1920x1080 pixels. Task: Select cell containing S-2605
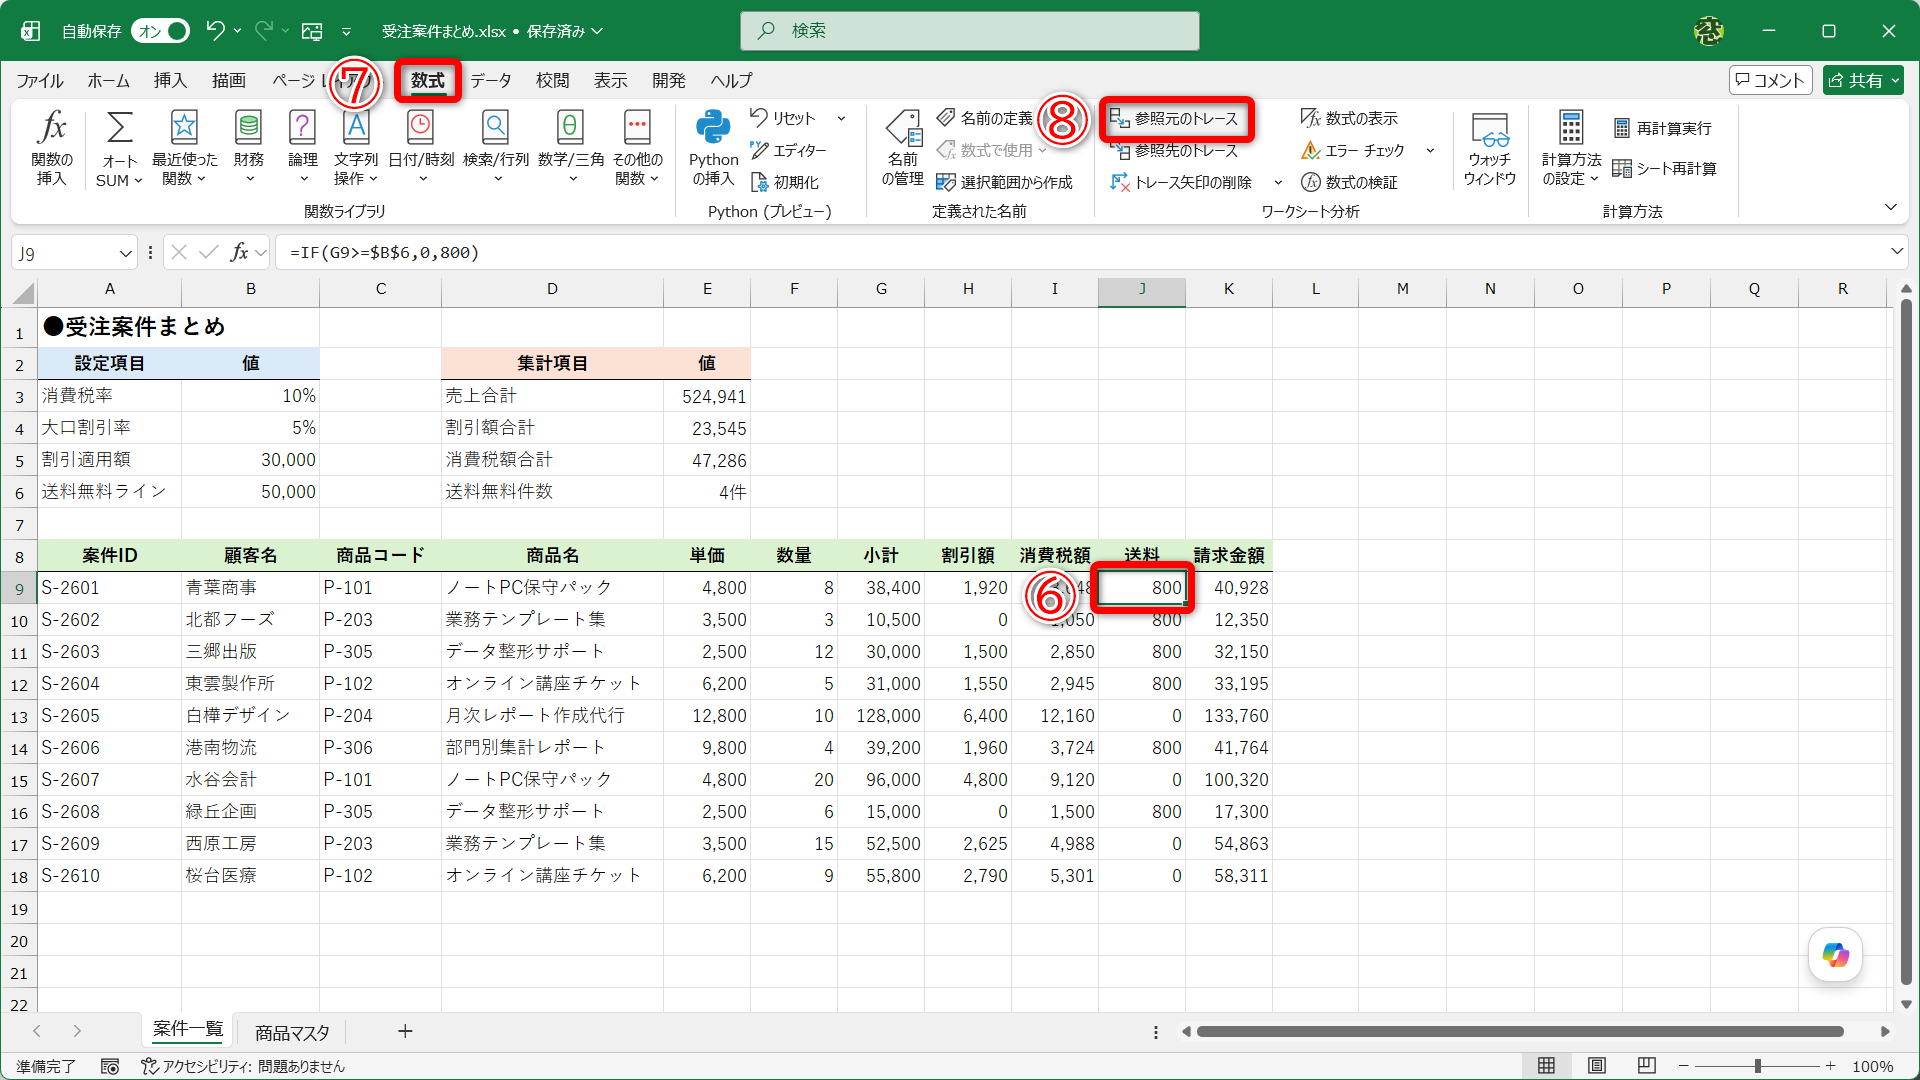point(109,716)
